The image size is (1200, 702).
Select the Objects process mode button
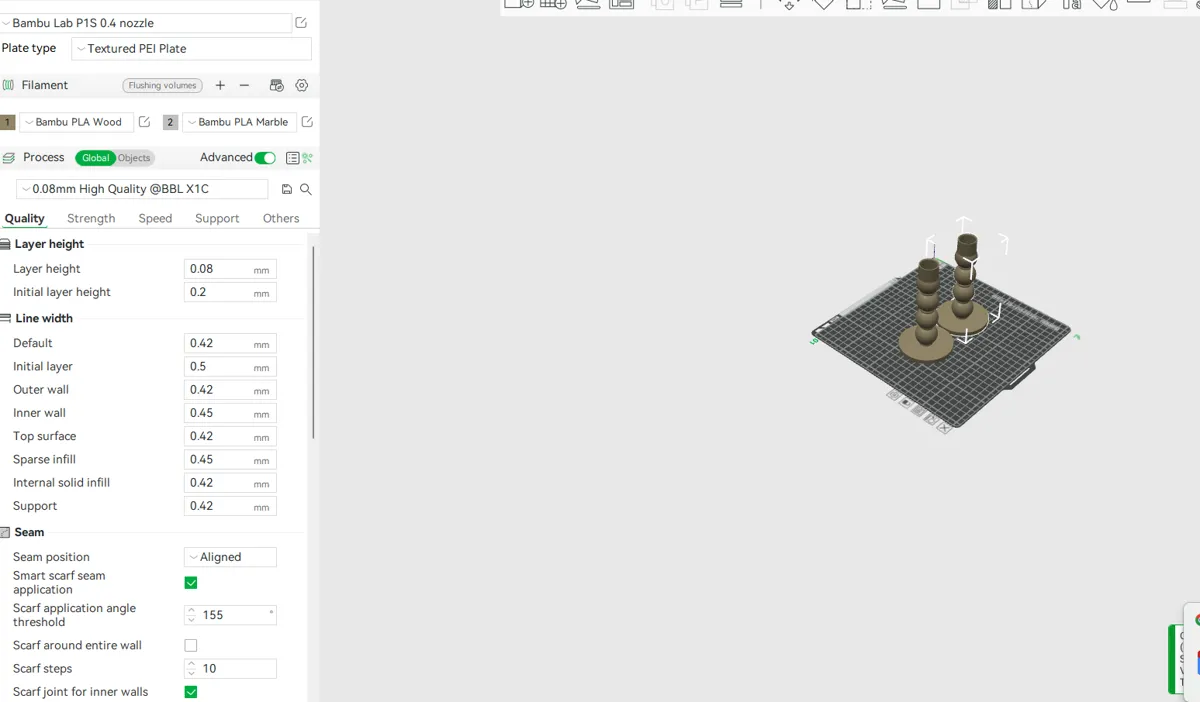pos(134,158)
